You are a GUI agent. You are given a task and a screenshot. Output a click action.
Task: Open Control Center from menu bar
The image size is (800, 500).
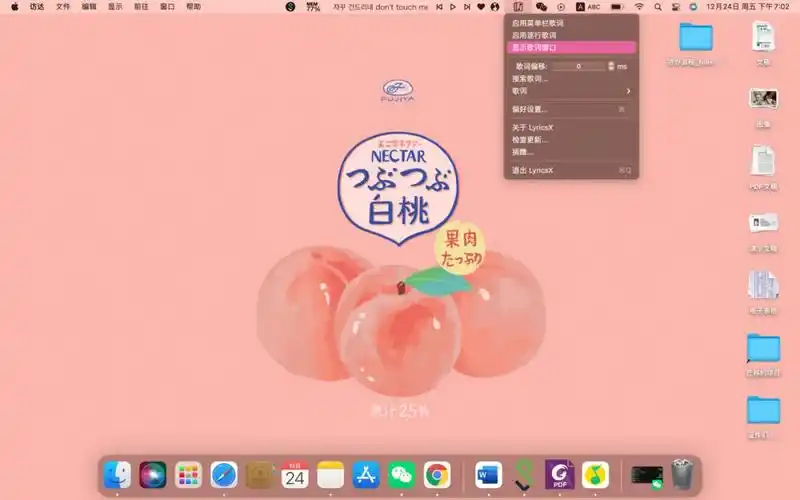point(676,7)
